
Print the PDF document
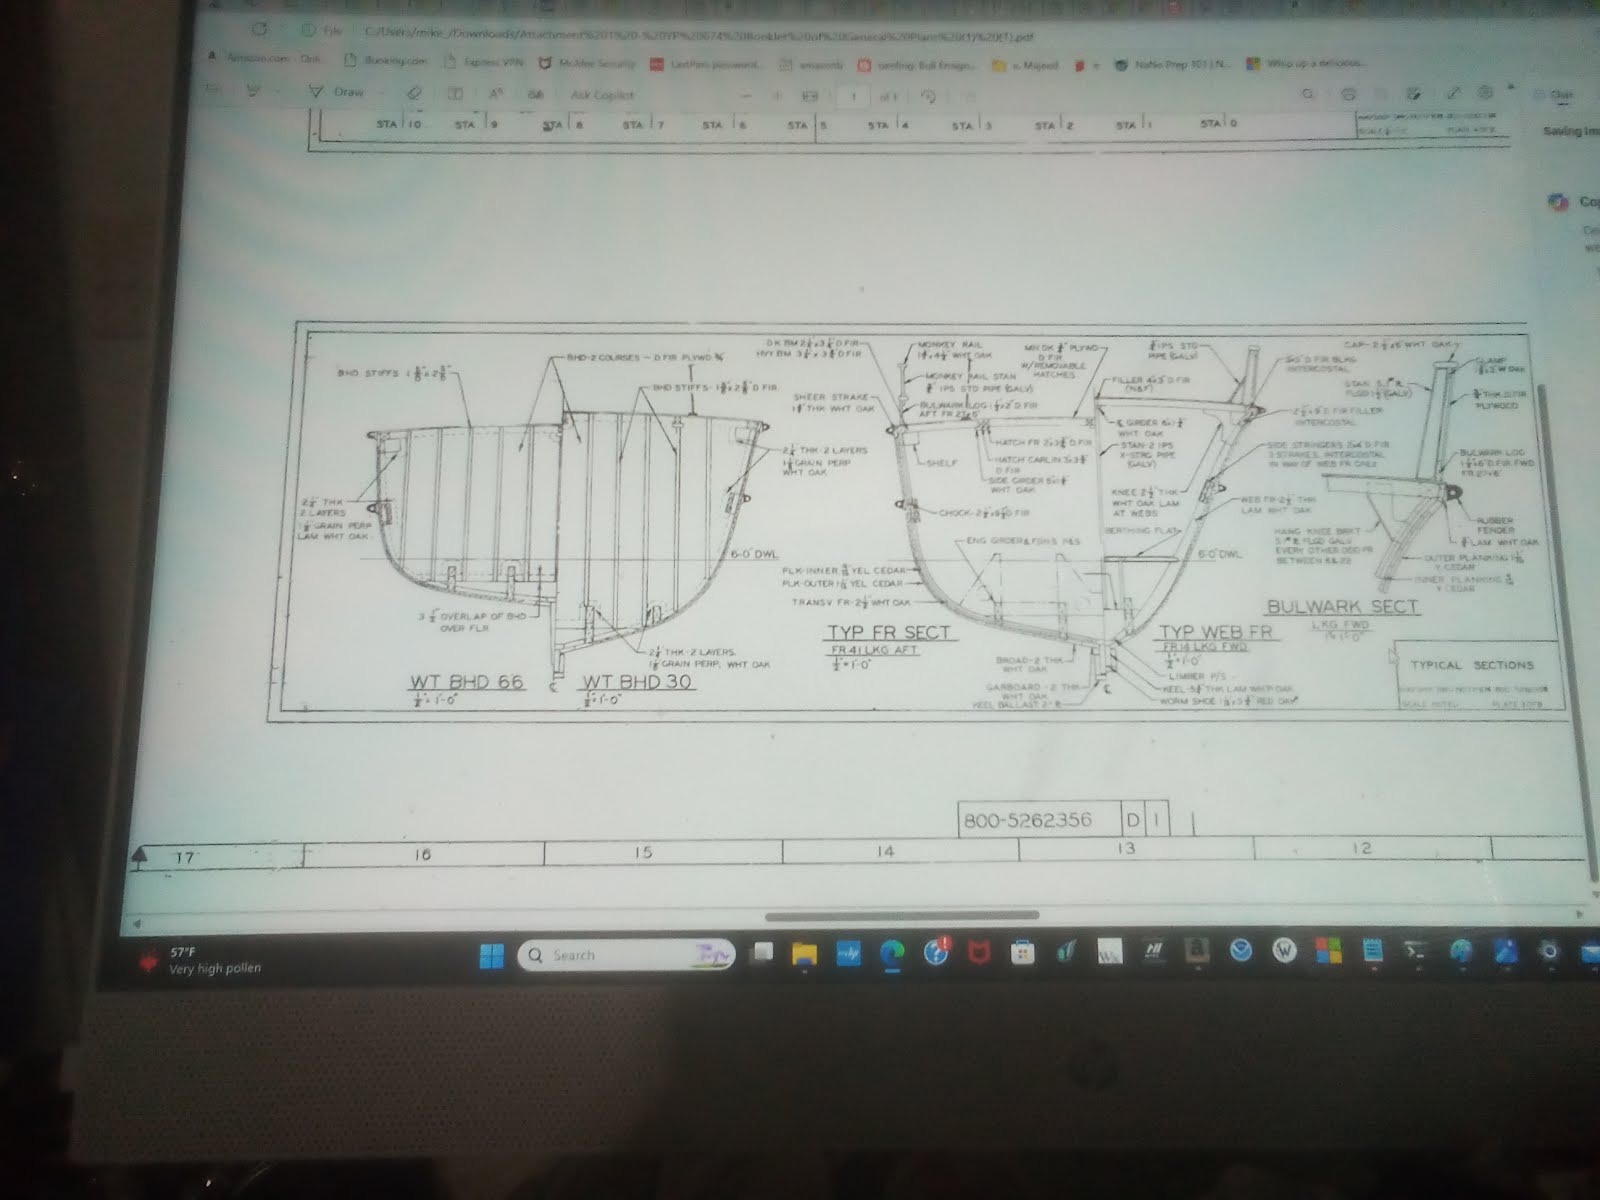pos(1348,94)
